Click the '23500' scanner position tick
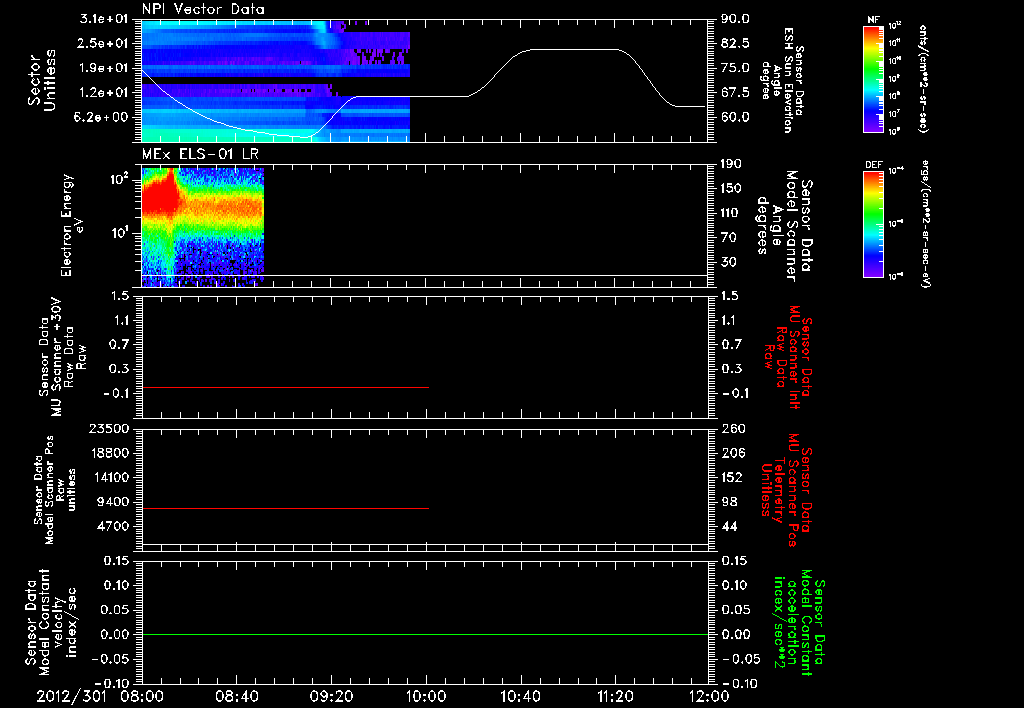The width and height of the screenshot is (1024, 708). coord(109,428)
